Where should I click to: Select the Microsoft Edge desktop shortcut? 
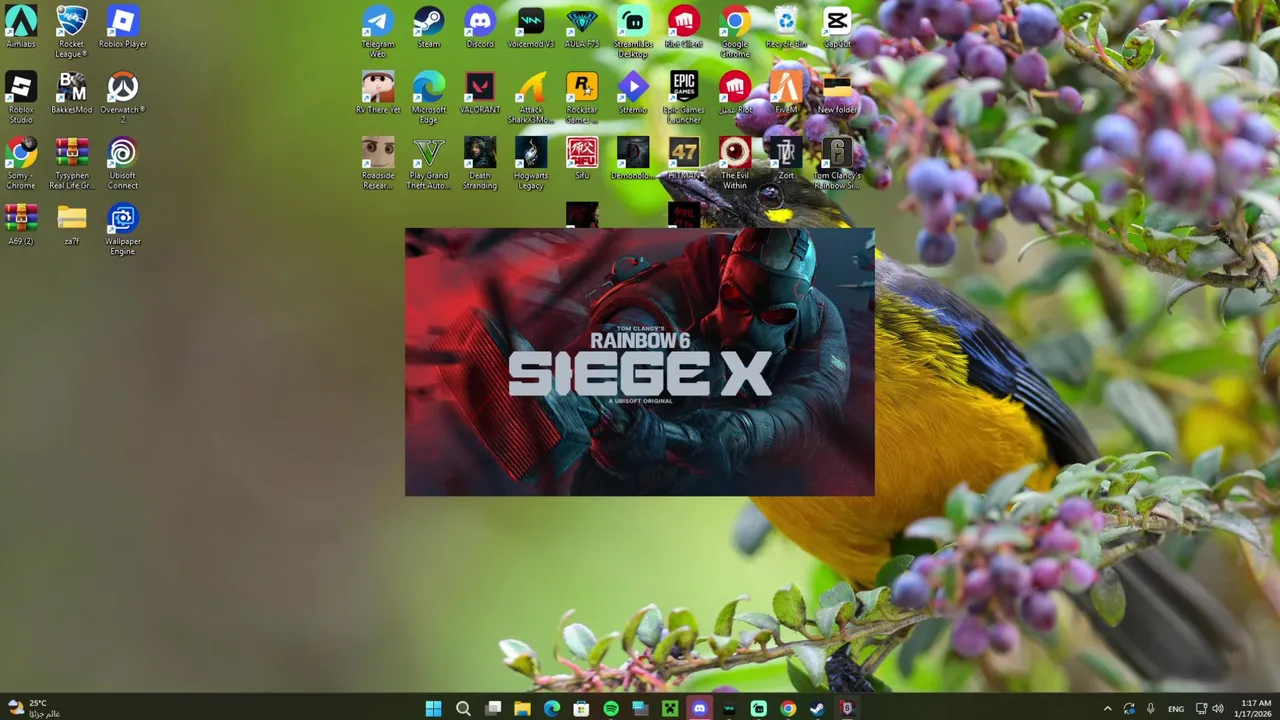click(x=429, y=97)
